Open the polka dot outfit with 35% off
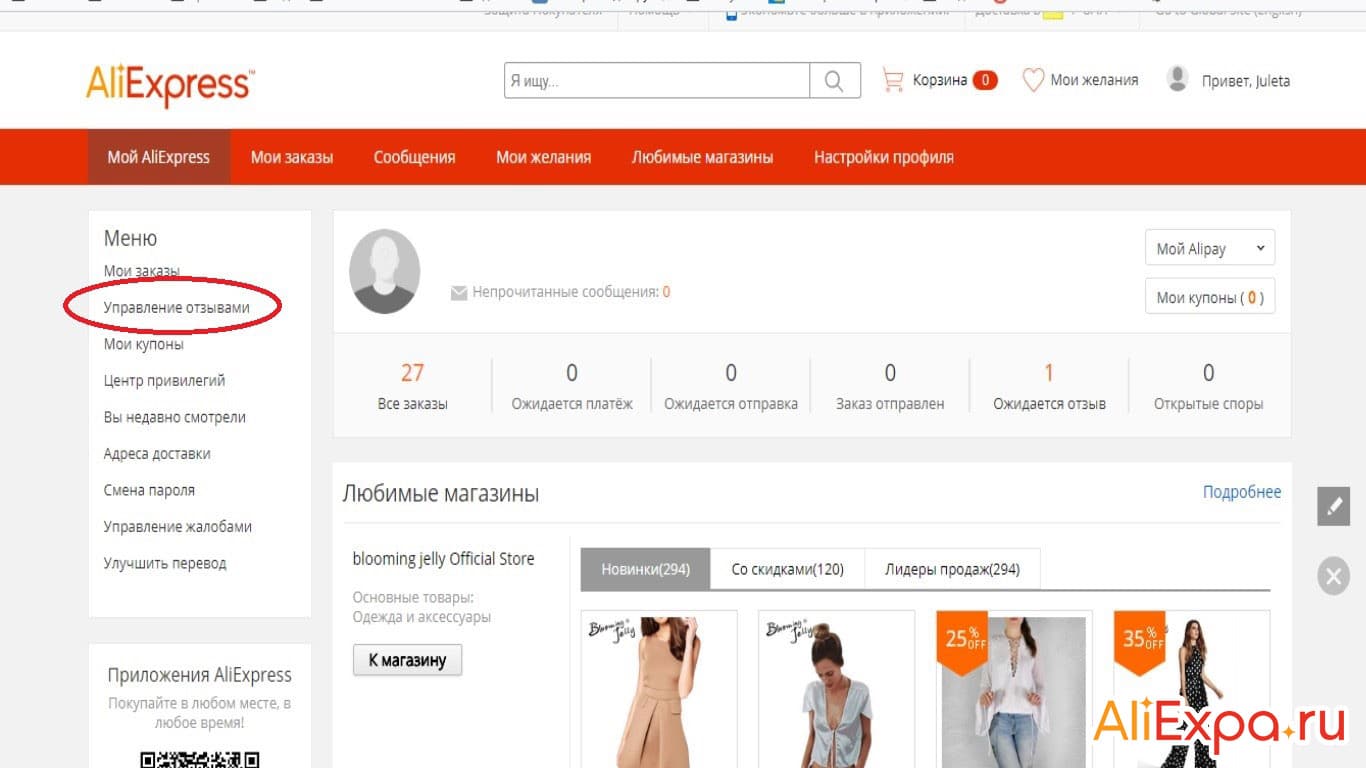Viewport: 1366px width, 768px height. pos(1192,689)
